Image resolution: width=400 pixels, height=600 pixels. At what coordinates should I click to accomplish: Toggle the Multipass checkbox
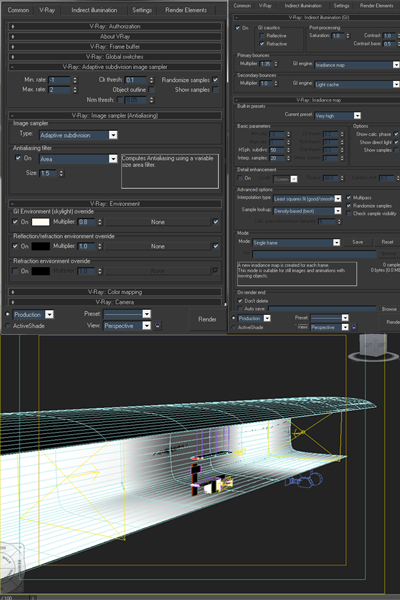[x=349, y=197]
